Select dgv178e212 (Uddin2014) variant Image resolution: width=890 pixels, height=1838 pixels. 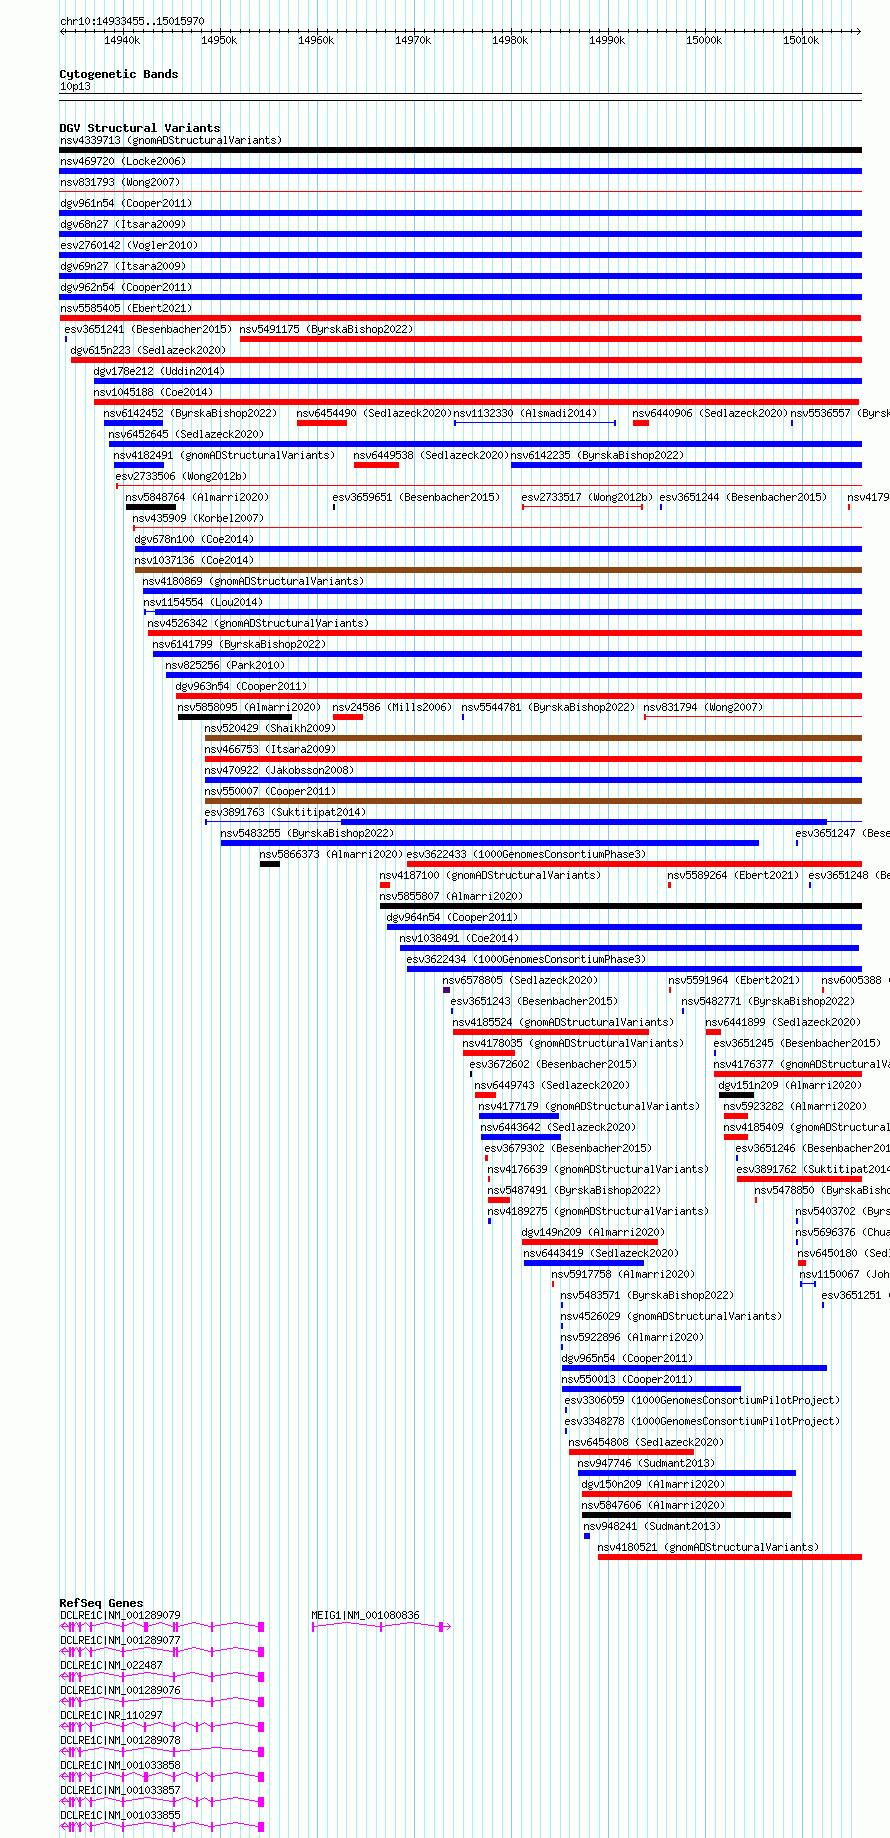[x=159, y=371]
